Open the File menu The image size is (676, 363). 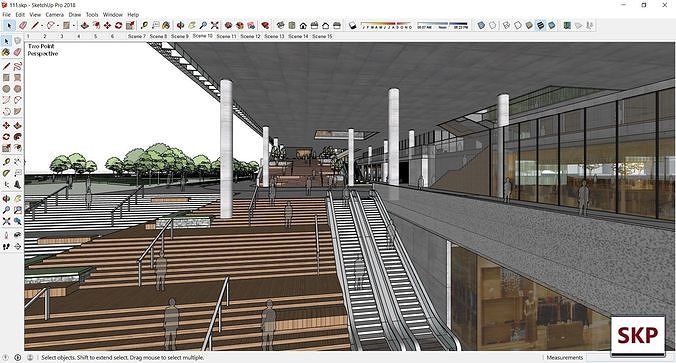click(6, 15)
